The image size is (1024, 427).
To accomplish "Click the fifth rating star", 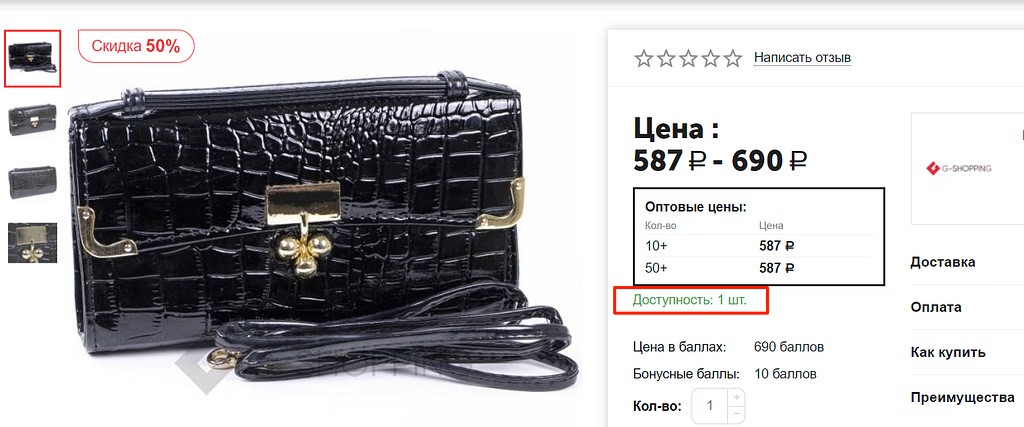I will coord(733,59).
